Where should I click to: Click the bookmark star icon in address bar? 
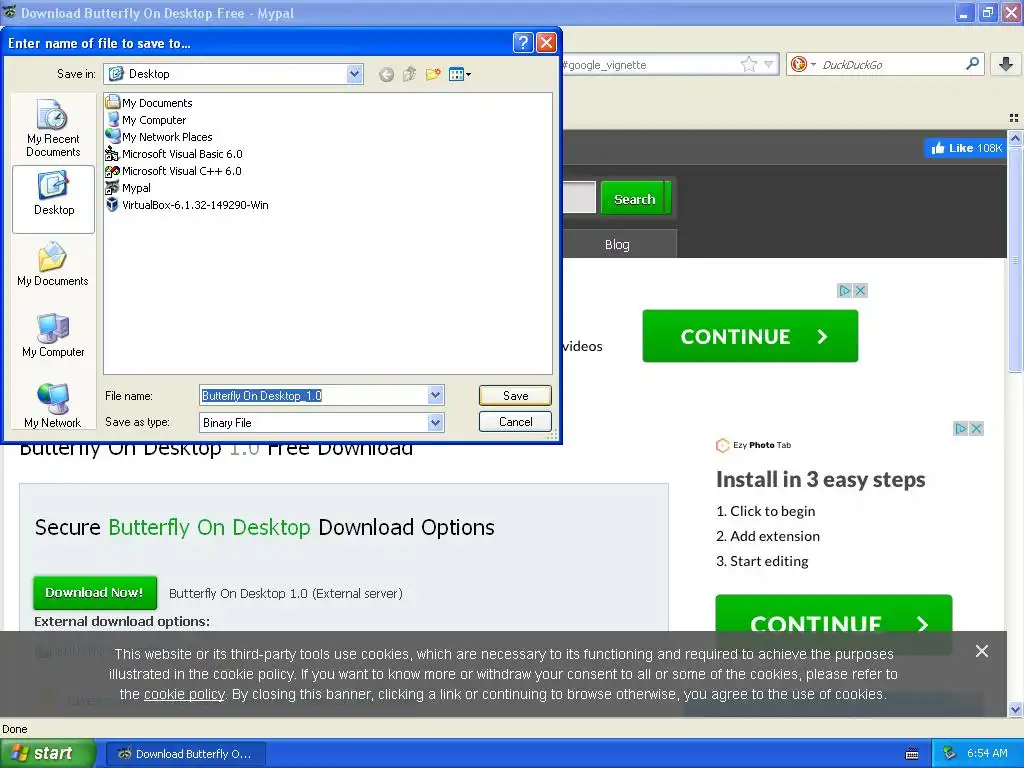pos(748,64)
